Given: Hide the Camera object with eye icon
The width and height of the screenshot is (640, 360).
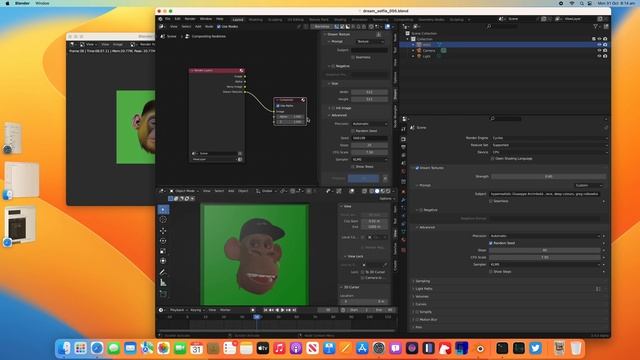Looking at the screenshot, I should point(599,51).
